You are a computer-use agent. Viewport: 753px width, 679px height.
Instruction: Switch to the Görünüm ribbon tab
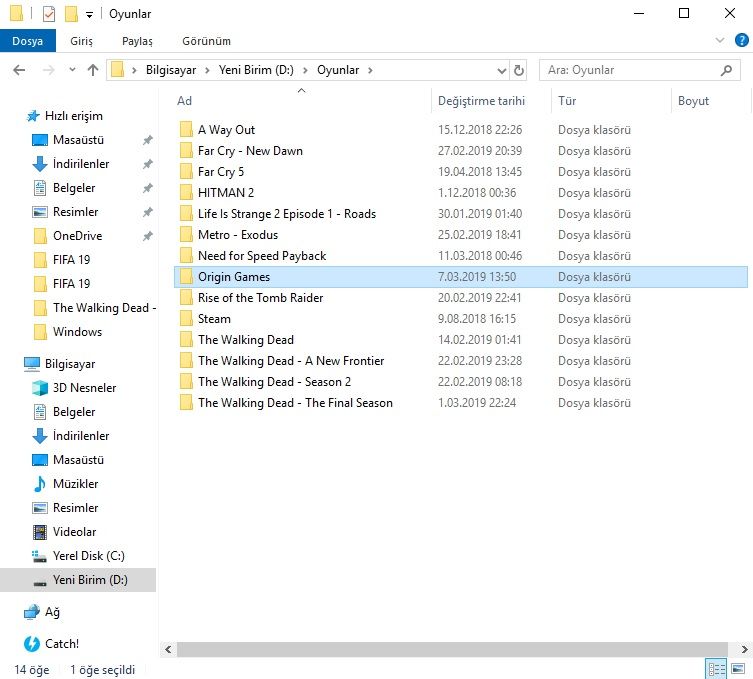tap(206, 41)
